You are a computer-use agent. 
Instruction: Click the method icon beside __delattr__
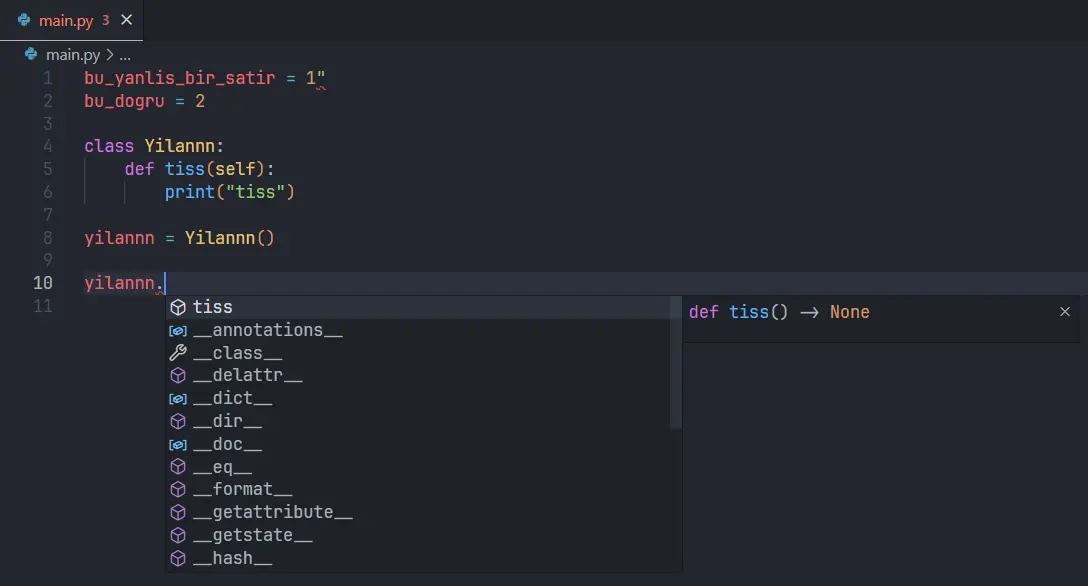coord(178,376)
